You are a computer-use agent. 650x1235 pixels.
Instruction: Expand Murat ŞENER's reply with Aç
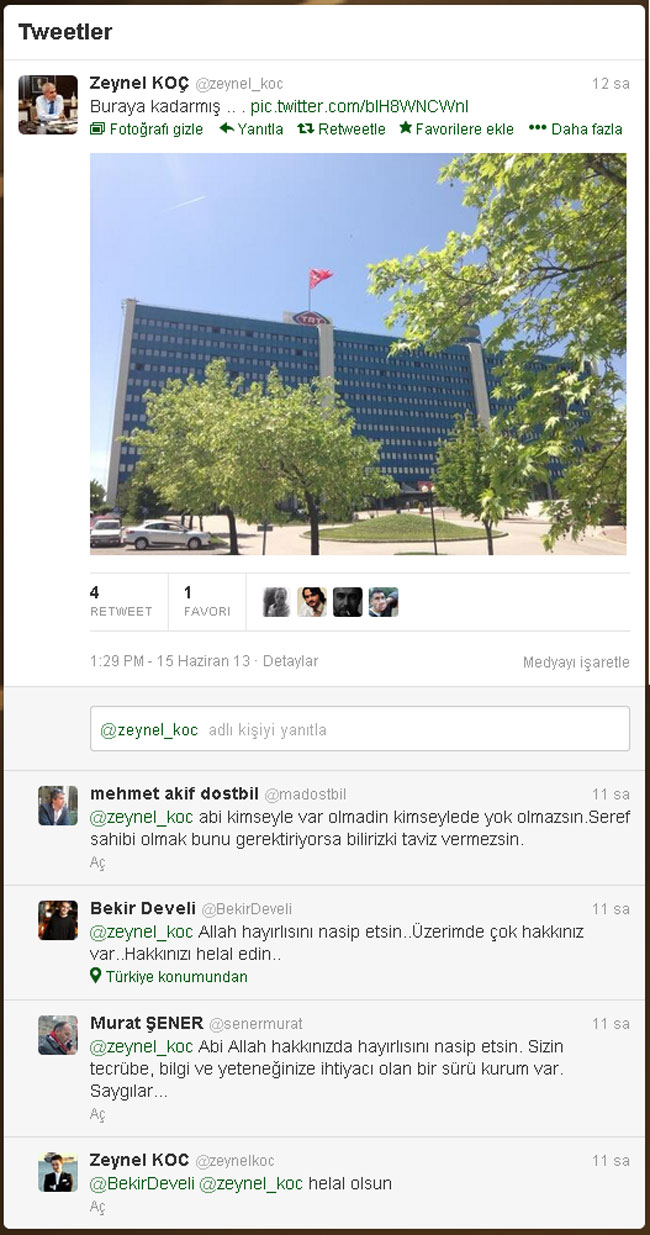[x=97, y=1114]
